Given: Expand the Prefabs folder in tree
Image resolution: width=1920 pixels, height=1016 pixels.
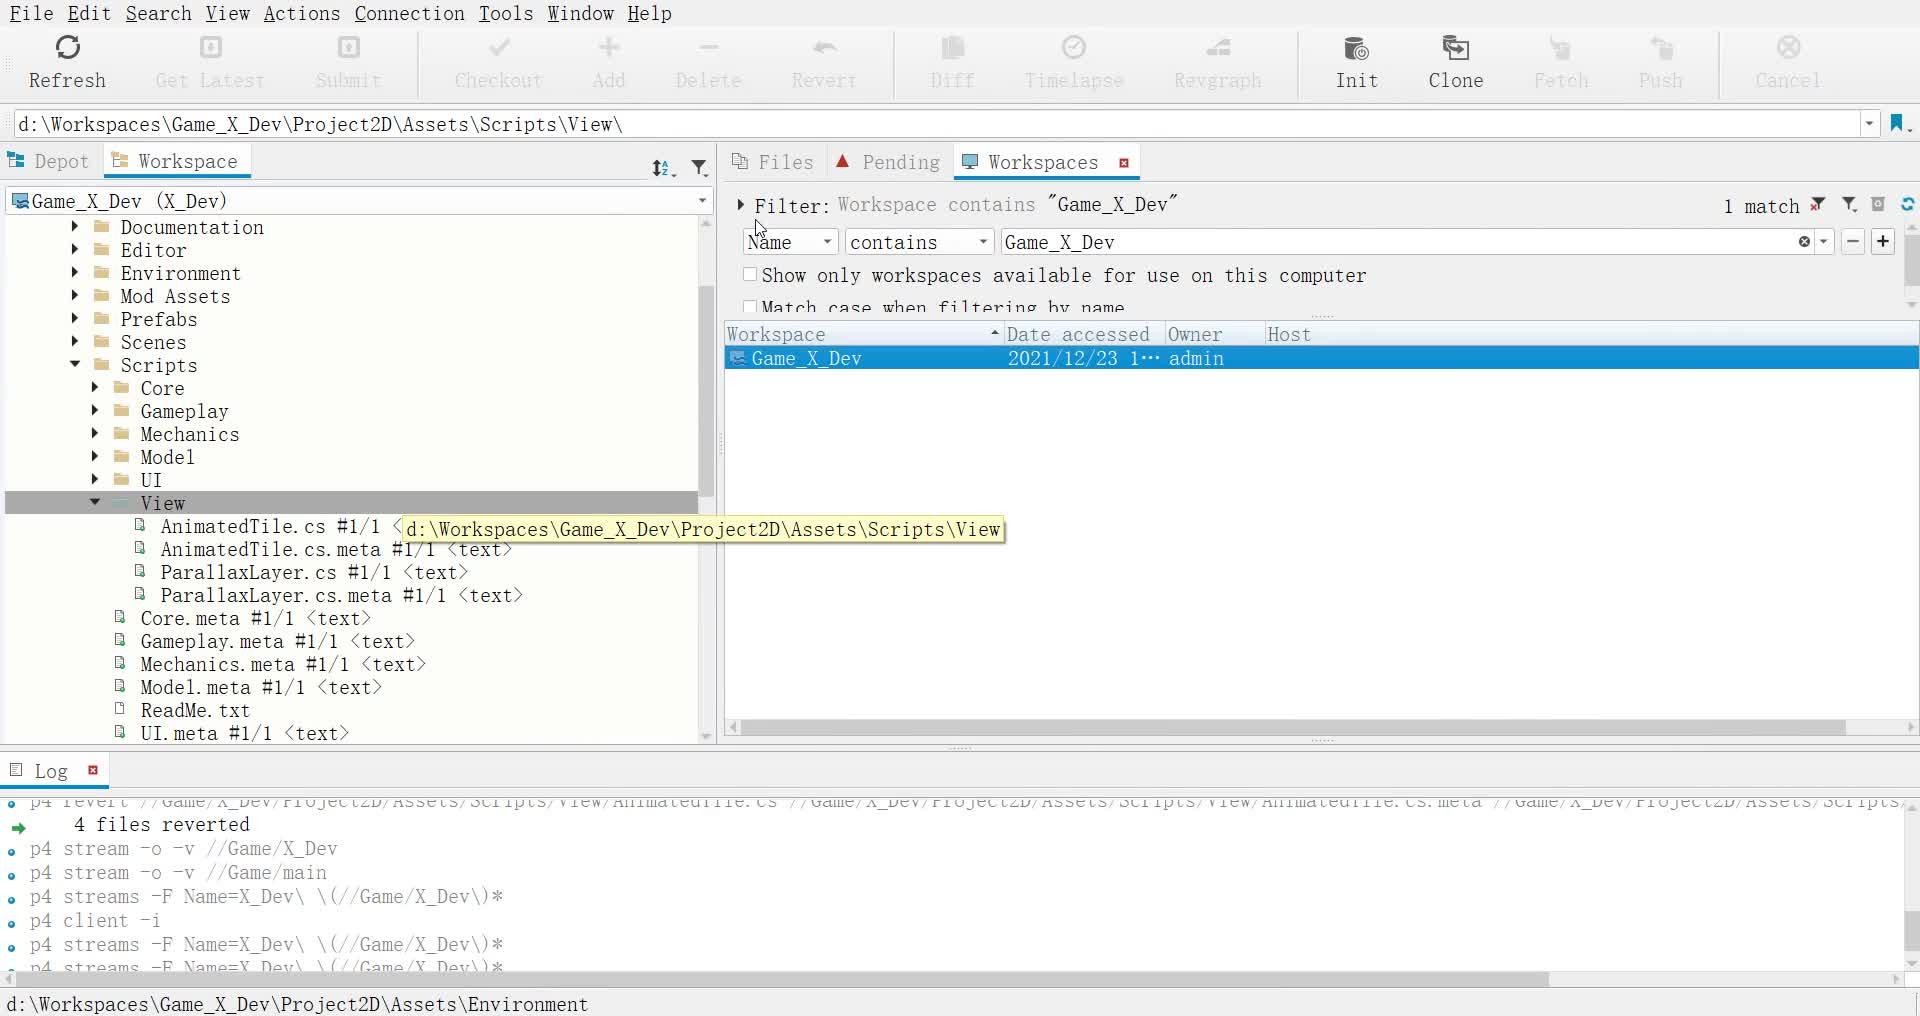Looking at the screenshot, I should click(x=75, y=319).
